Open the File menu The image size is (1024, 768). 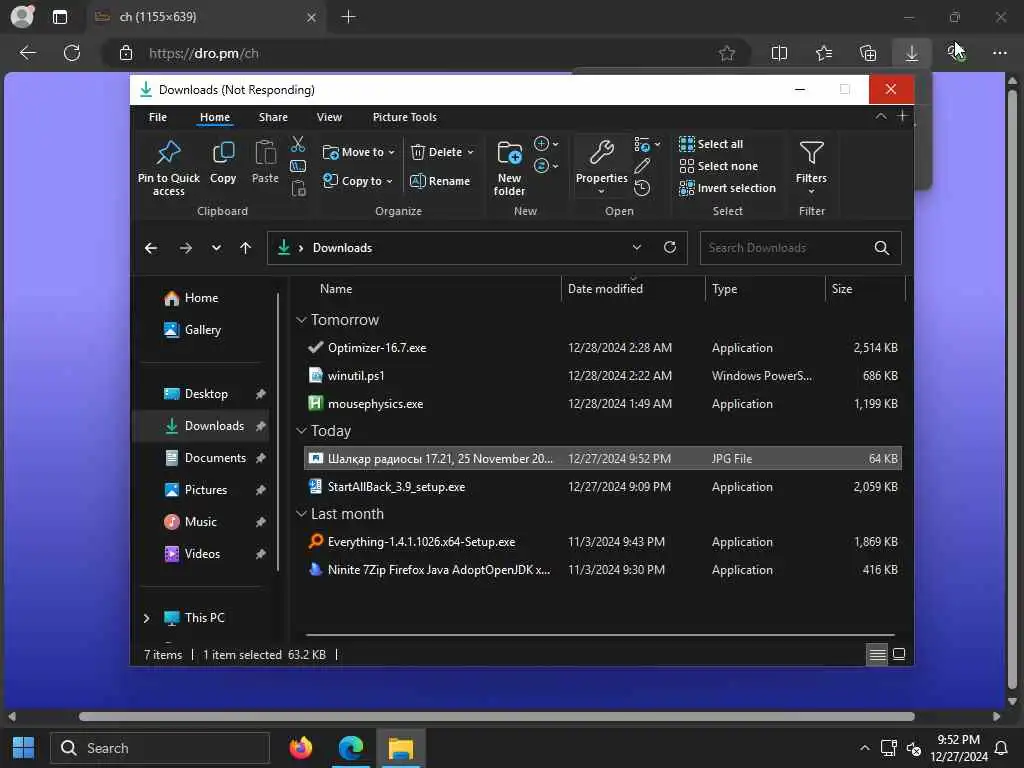[x=157, y=117]
